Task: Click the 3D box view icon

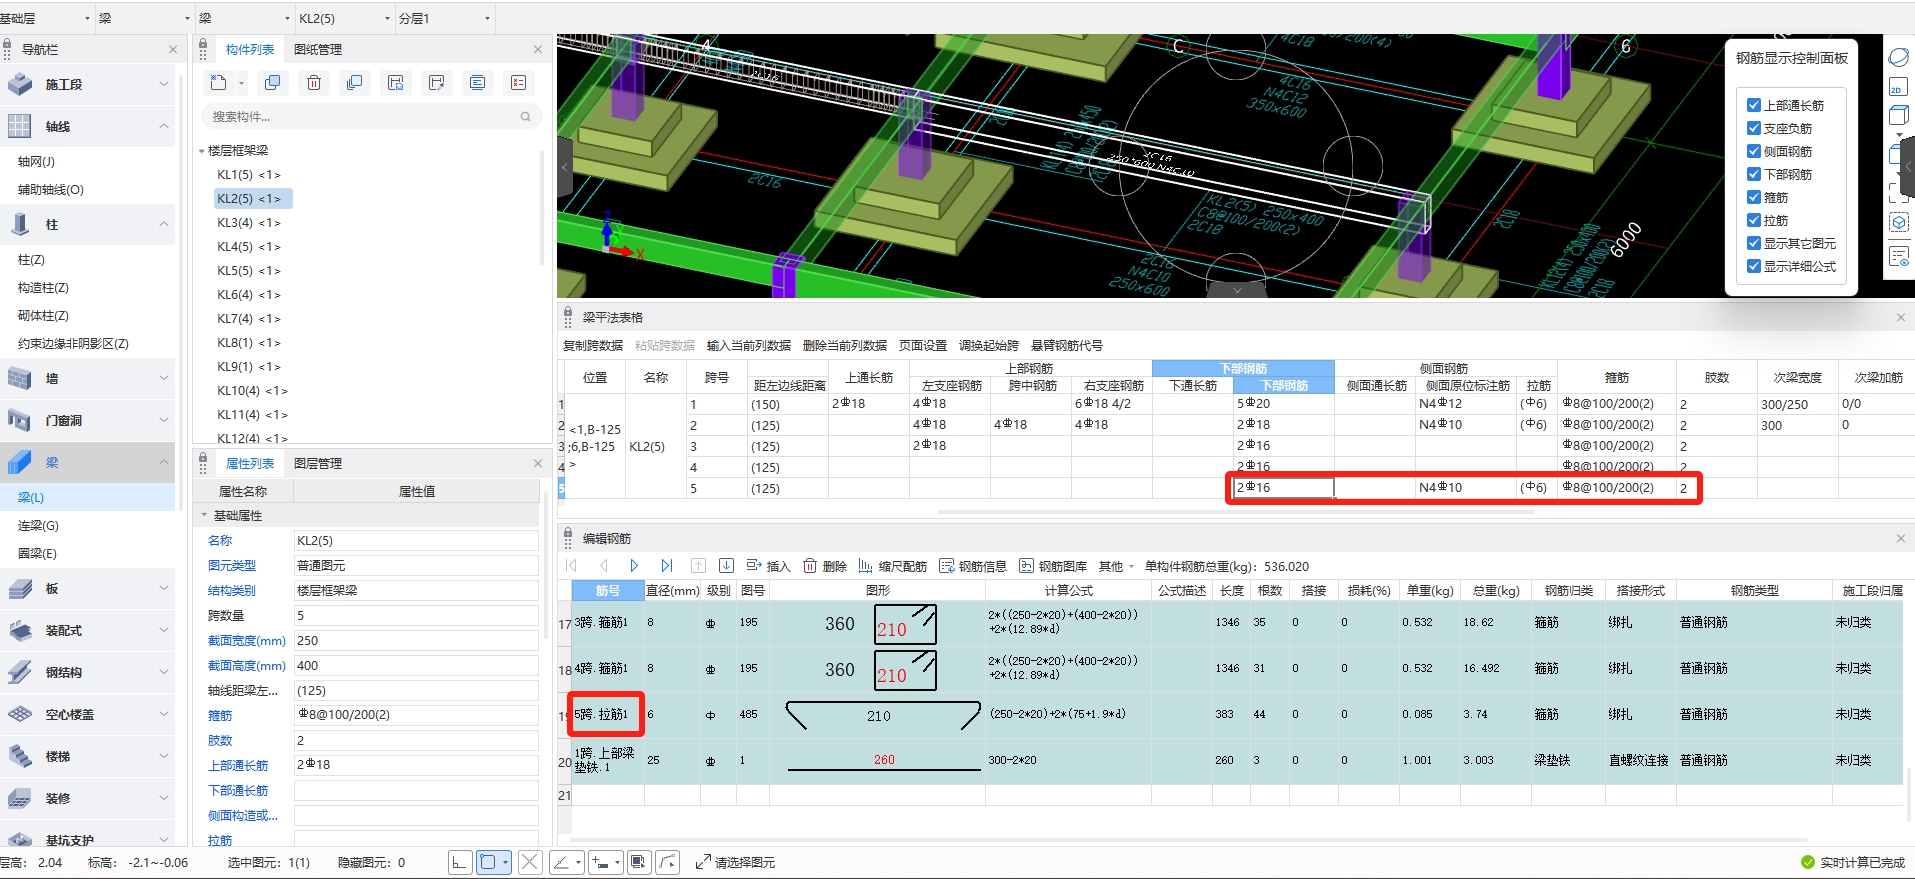Action: pyautogui.click(x=1898, y=116)
